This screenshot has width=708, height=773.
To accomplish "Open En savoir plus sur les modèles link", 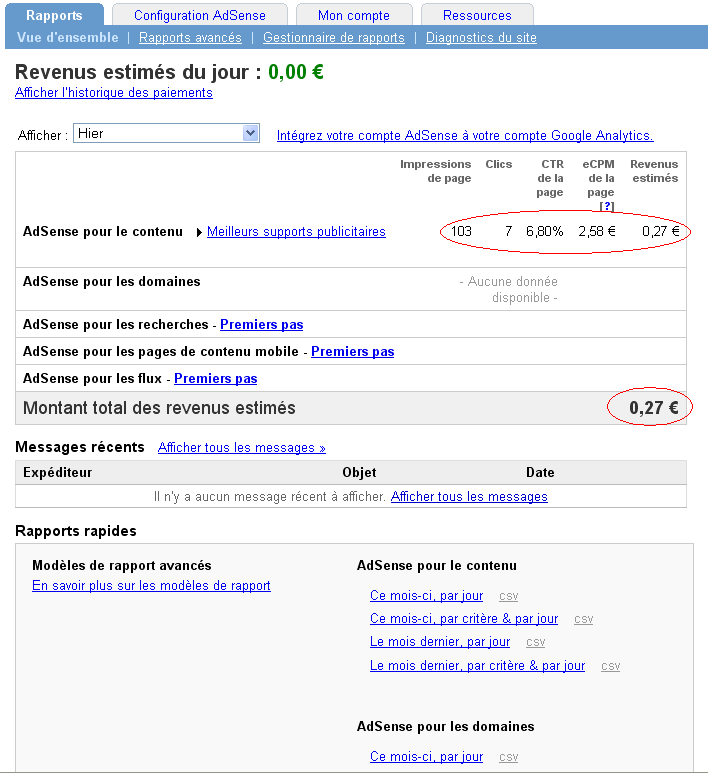I will point(151,586).
